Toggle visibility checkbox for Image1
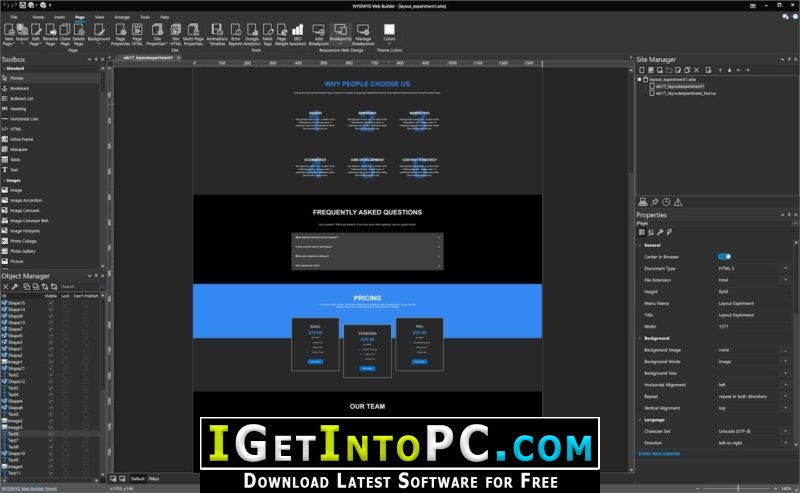This screenshot has width=800, height=493. [51, 361]
